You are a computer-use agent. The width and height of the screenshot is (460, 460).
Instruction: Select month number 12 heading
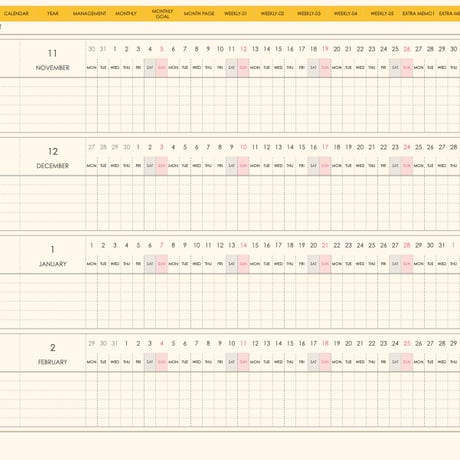[53, 152]
